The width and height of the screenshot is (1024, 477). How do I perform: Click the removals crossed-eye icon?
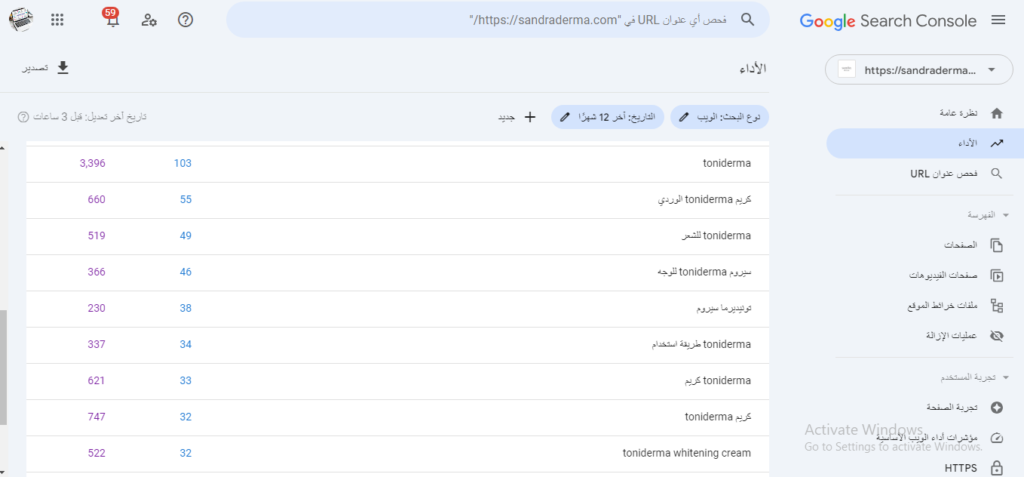[x=997, y=335]
